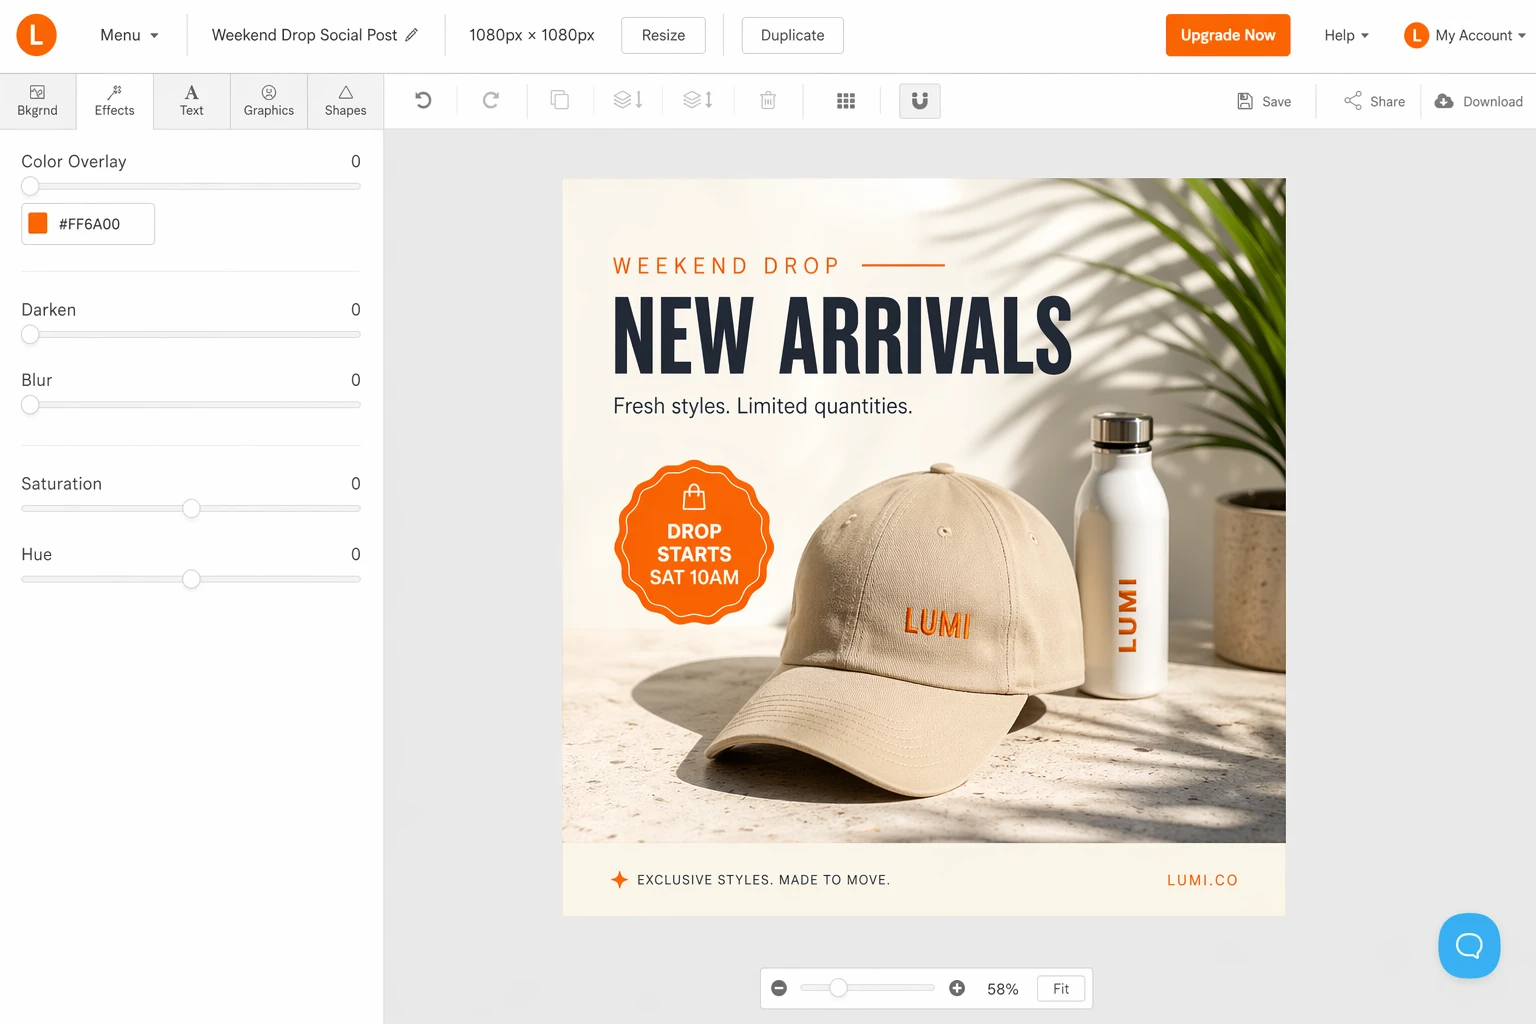Switch to the Text tab
This screenshot has height=1024, width=1536.
click(191, 100)
